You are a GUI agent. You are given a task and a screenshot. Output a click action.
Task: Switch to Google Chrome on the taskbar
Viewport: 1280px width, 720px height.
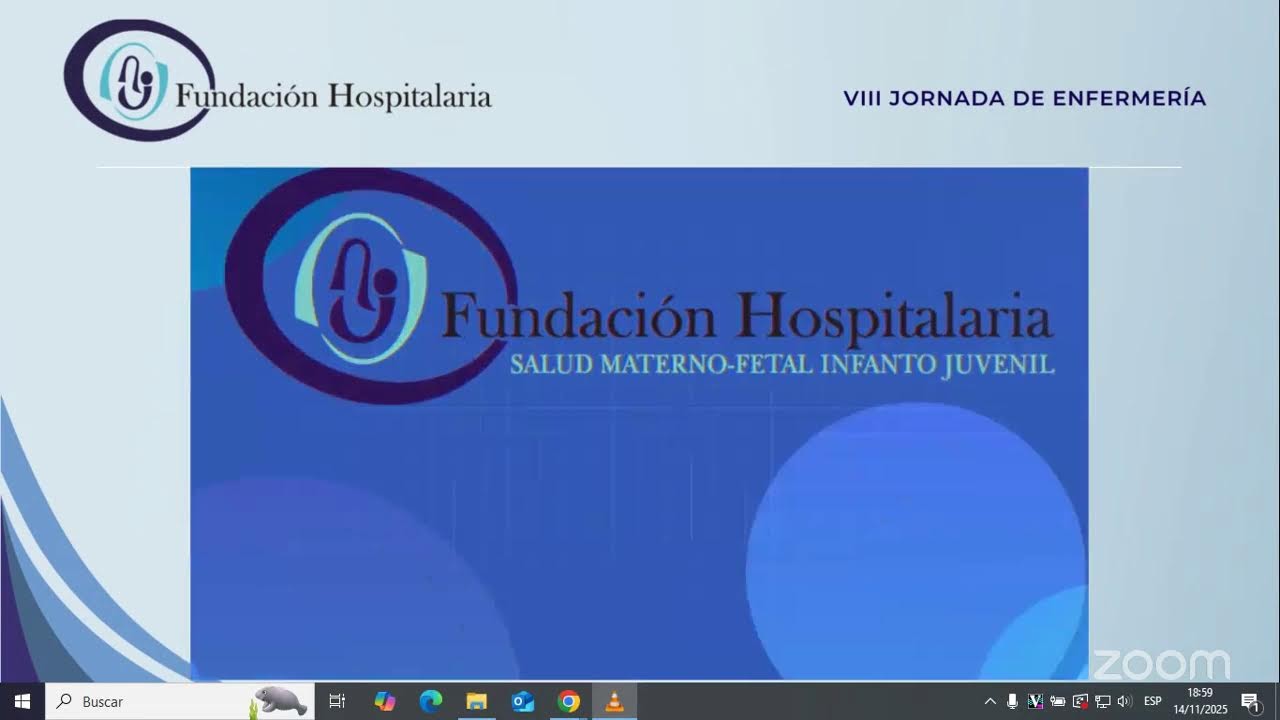tap(569, 701)
